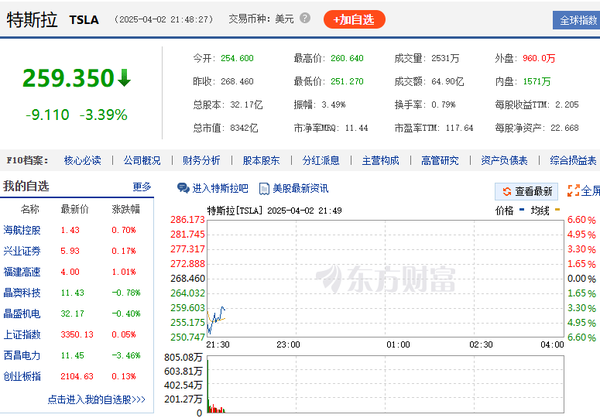Viewport: 600px width, 418px height.
Task: Click 成交额 value 64.90亿
Action: [447, 81]
